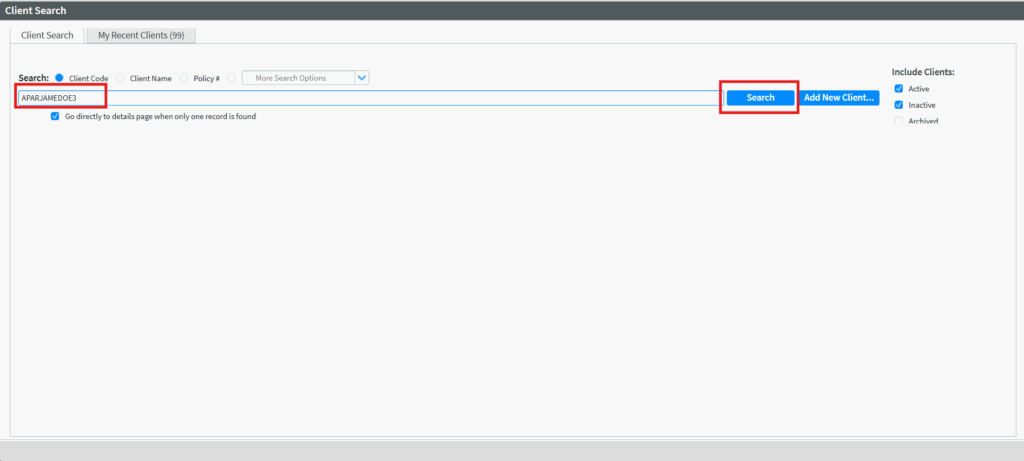
Task: Click the Add New Client... button
Action: pos(839,97)
